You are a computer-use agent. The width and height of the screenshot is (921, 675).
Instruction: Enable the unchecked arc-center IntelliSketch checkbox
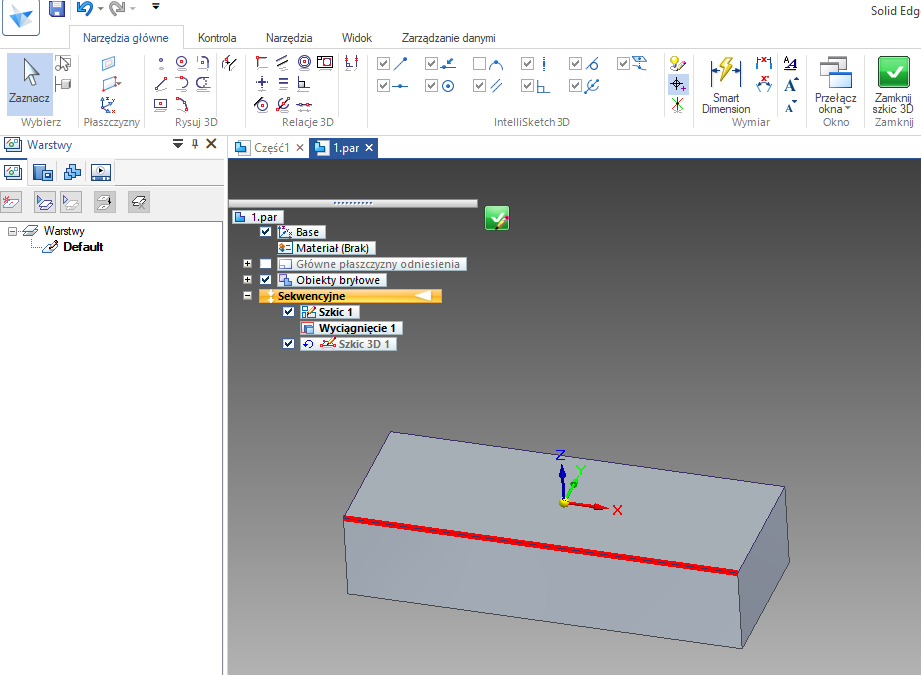pos(479,63)
